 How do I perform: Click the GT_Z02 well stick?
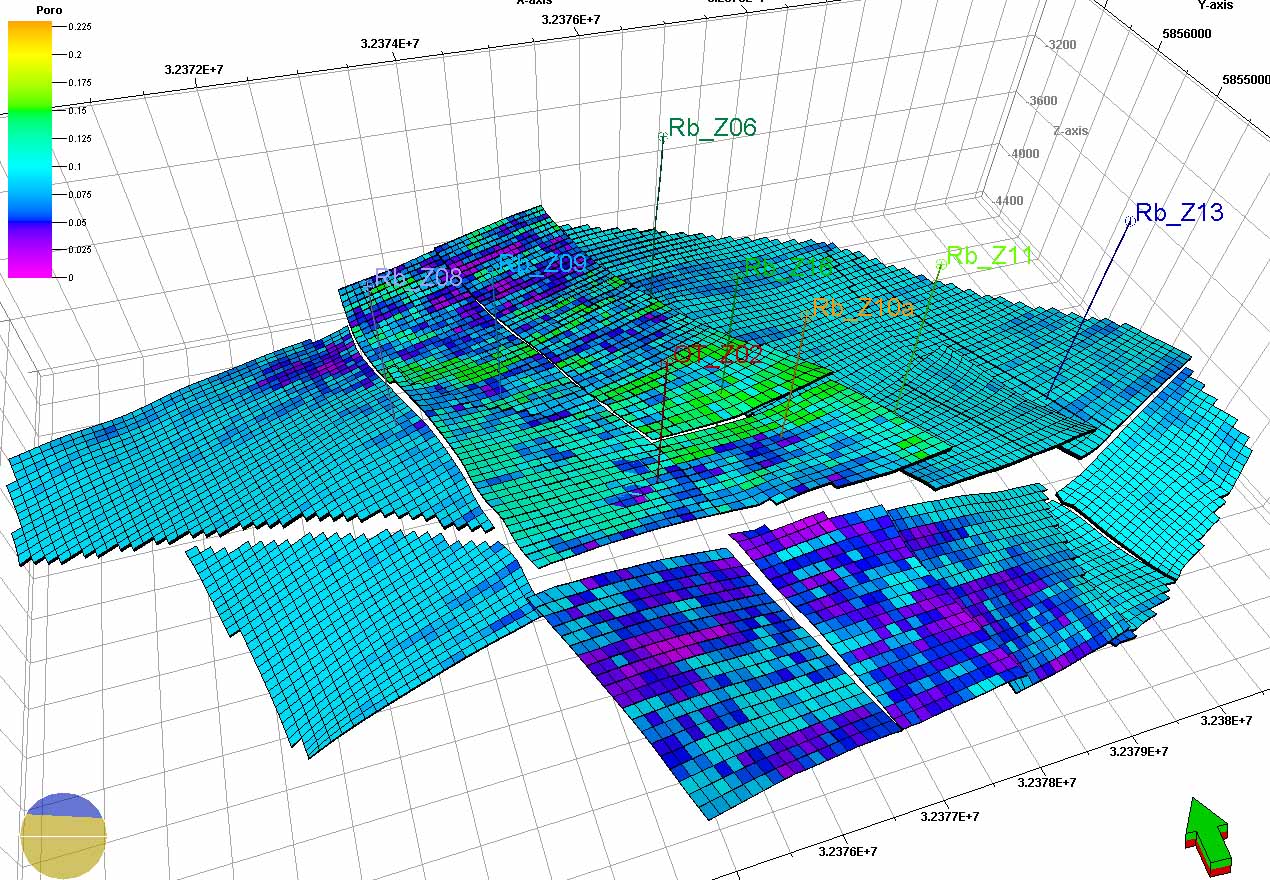[661, 420]
